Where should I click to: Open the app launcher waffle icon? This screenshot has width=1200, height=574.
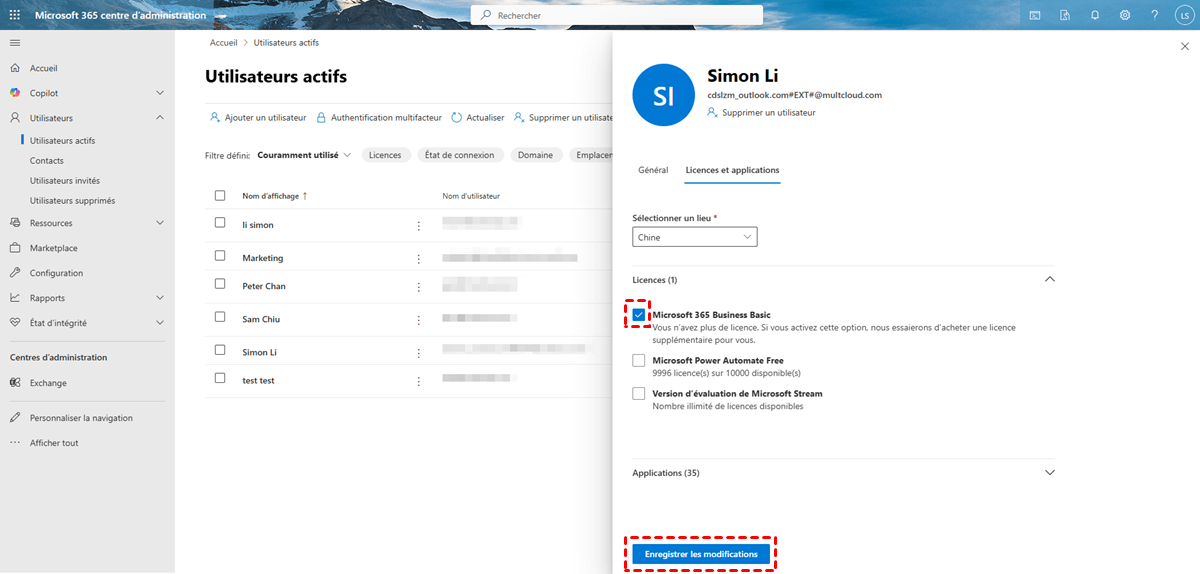15,15
